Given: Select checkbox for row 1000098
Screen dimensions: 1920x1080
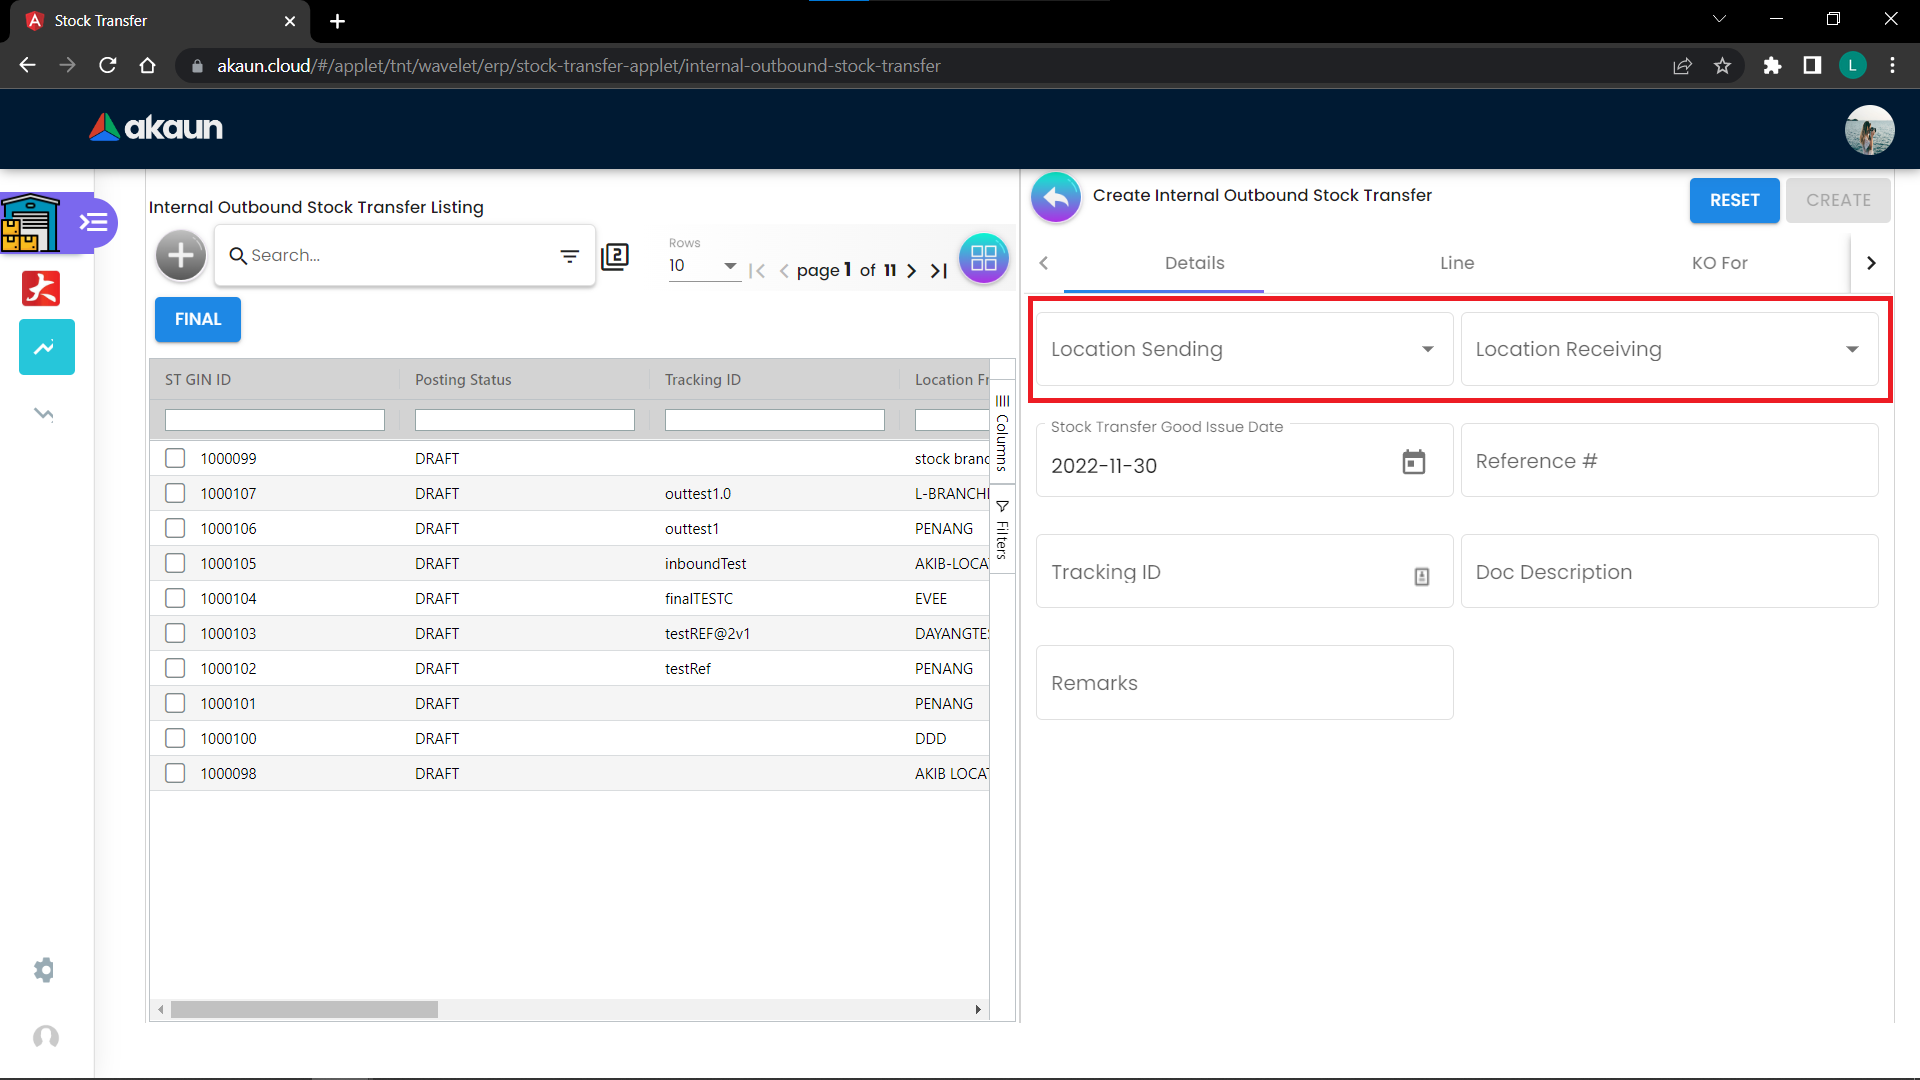Looking at the screenshot, I should click(x=175, y=773).
